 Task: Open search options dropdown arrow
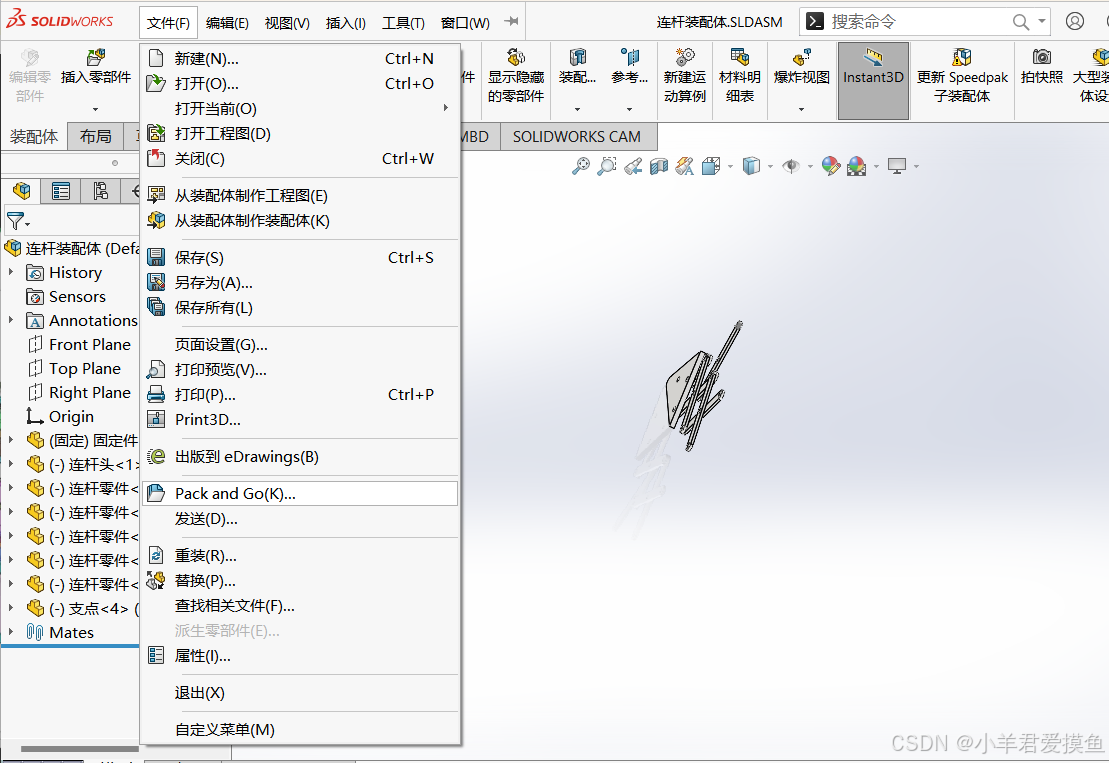coord(1042,21)
